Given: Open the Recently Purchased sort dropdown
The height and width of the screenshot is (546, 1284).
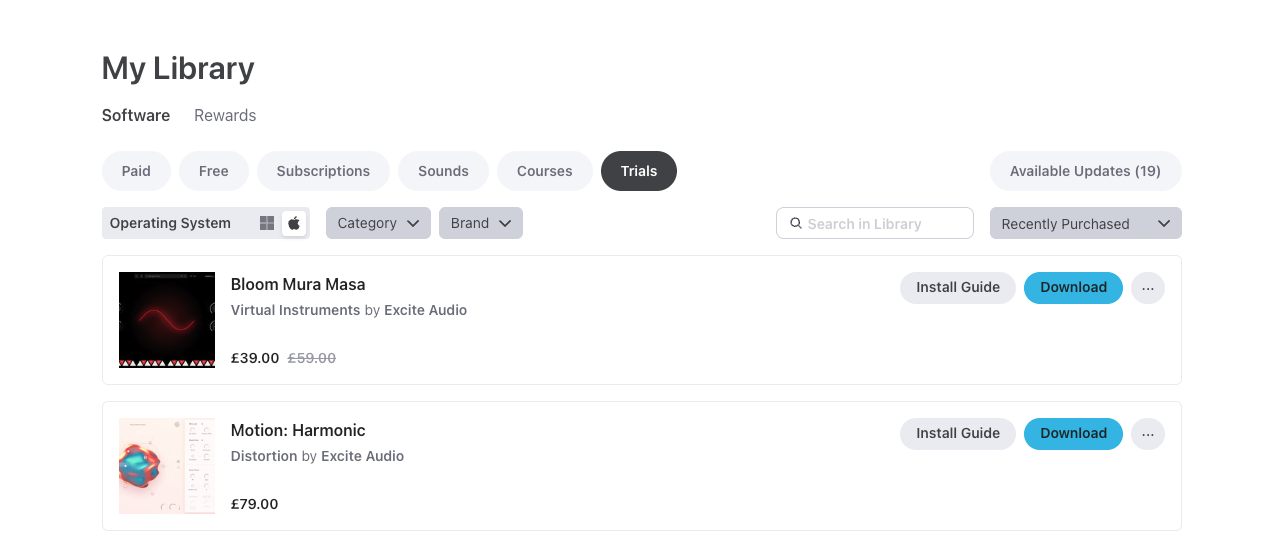Looking at the screenshot, I should click(1085, 224).
